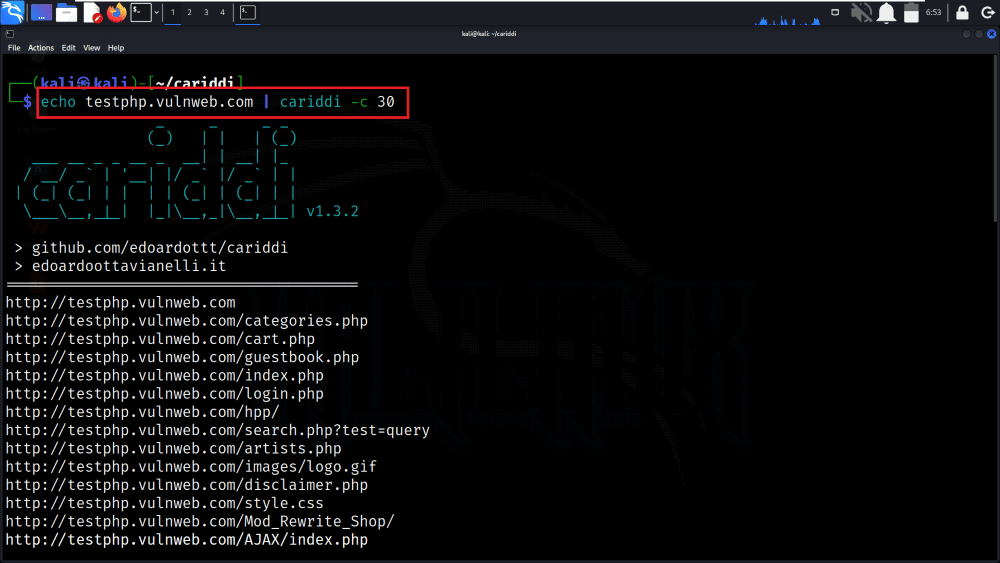Open the Kali applications menu
Viewport: 1000px width, 563px height.
(12, 12)
